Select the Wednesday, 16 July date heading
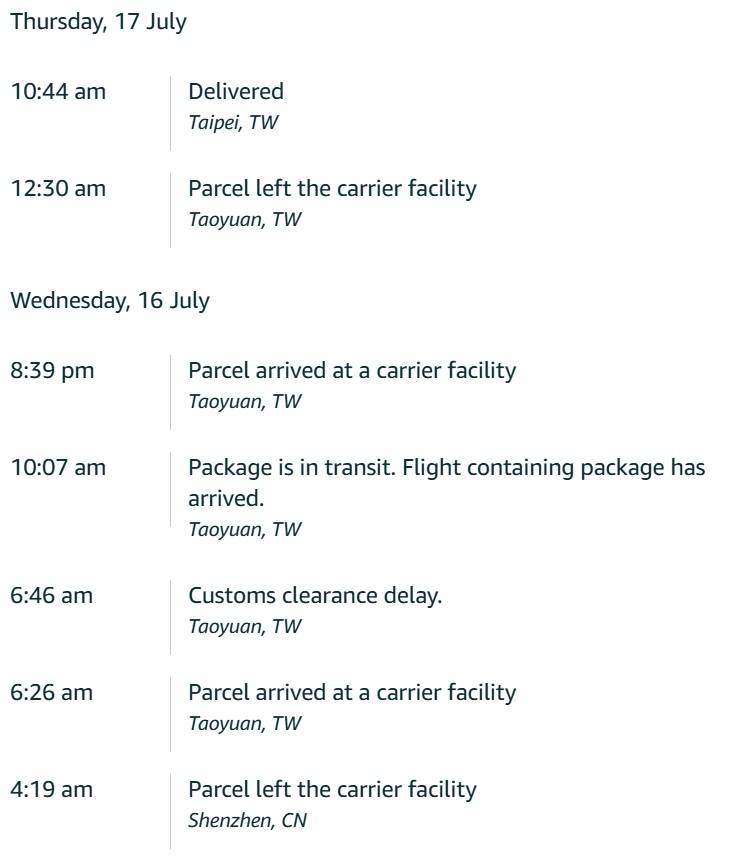 pos(110,301)
